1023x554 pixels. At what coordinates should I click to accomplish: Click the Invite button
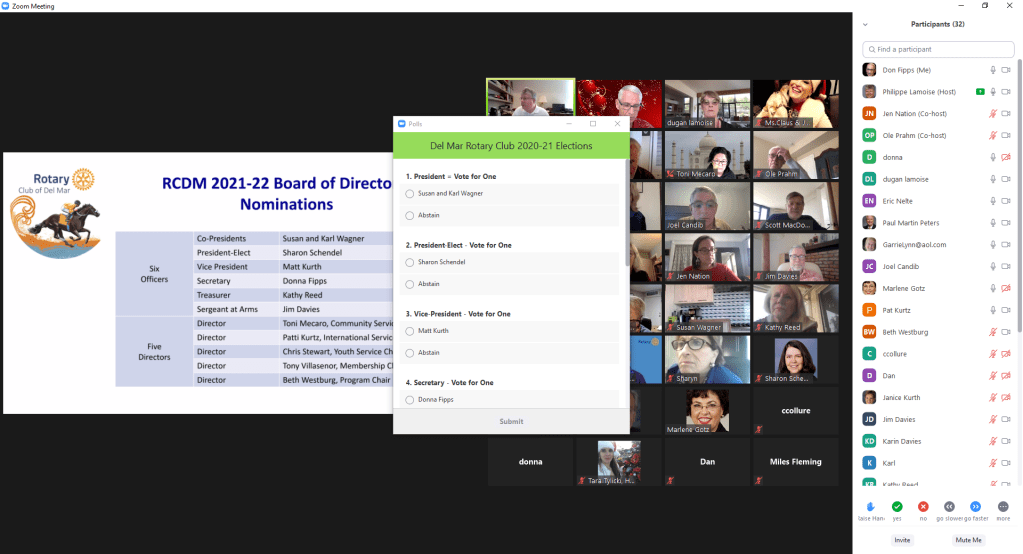902,540
